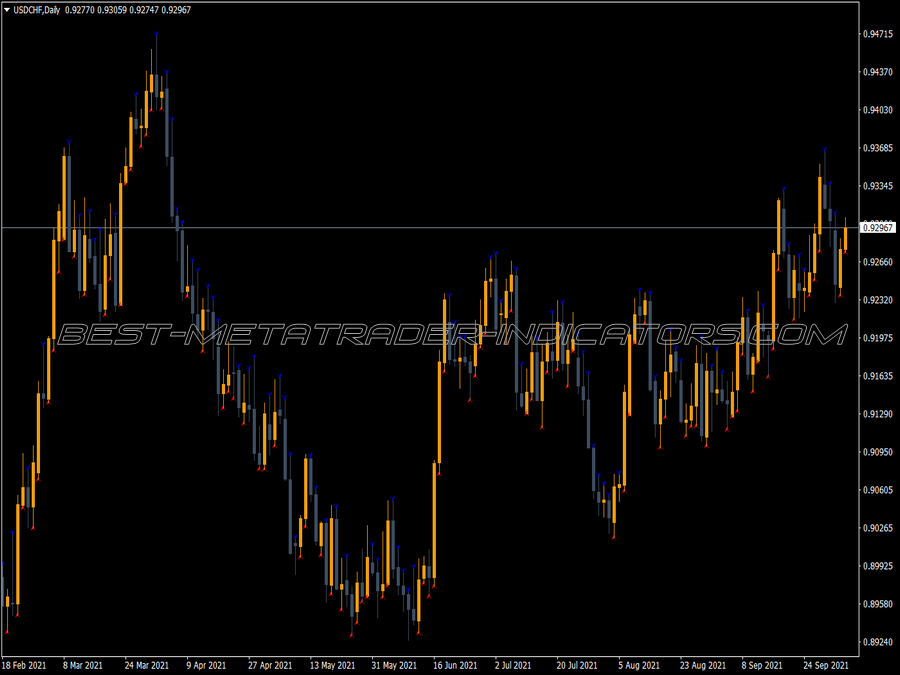The height and width of the screenshot is (675, 900).
Task: Click the 0.93685 price axis label
Action: click(x=878, y=148)
